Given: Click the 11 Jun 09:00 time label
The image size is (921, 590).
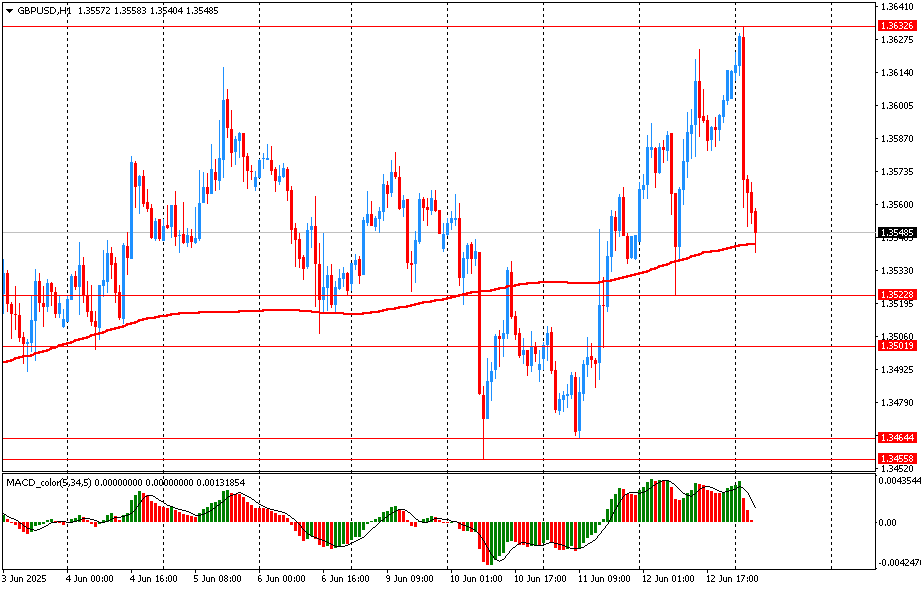Looking at the screenshot, I should (602, 579).
